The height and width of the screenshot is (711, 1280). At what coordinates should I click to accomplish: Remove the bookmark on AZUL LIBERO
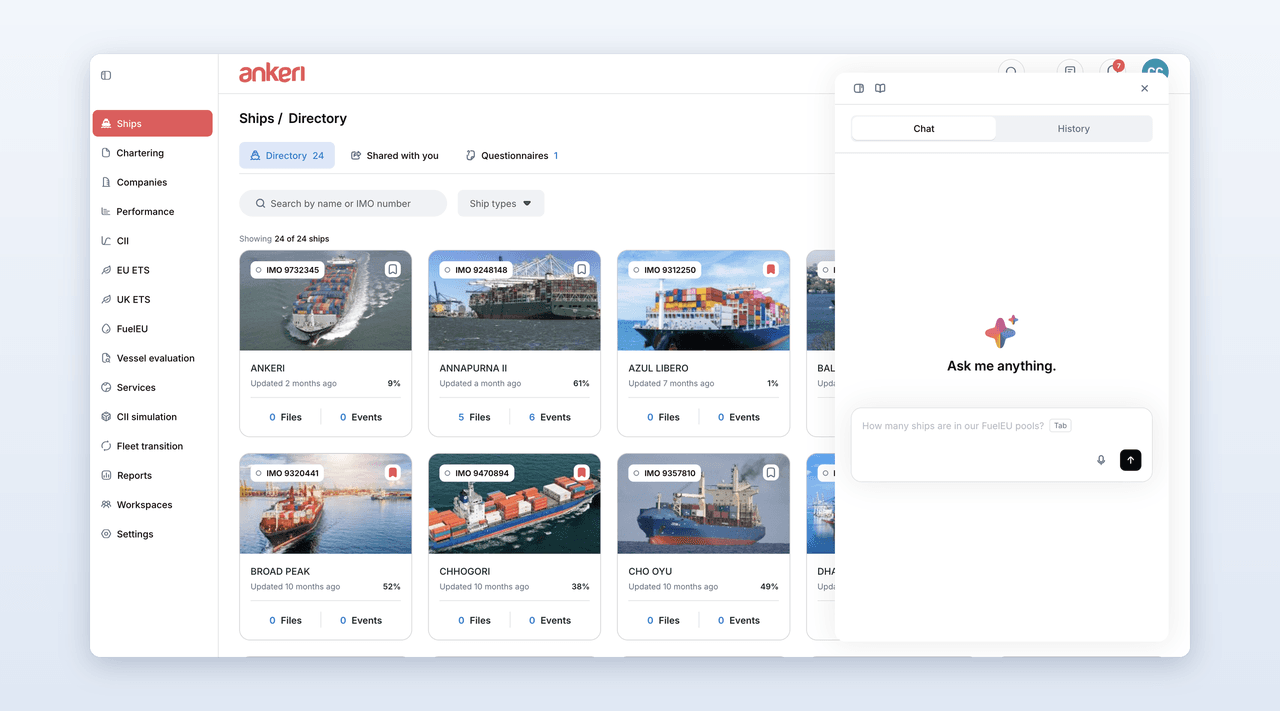pyautogui.click(x=771, y=269)
